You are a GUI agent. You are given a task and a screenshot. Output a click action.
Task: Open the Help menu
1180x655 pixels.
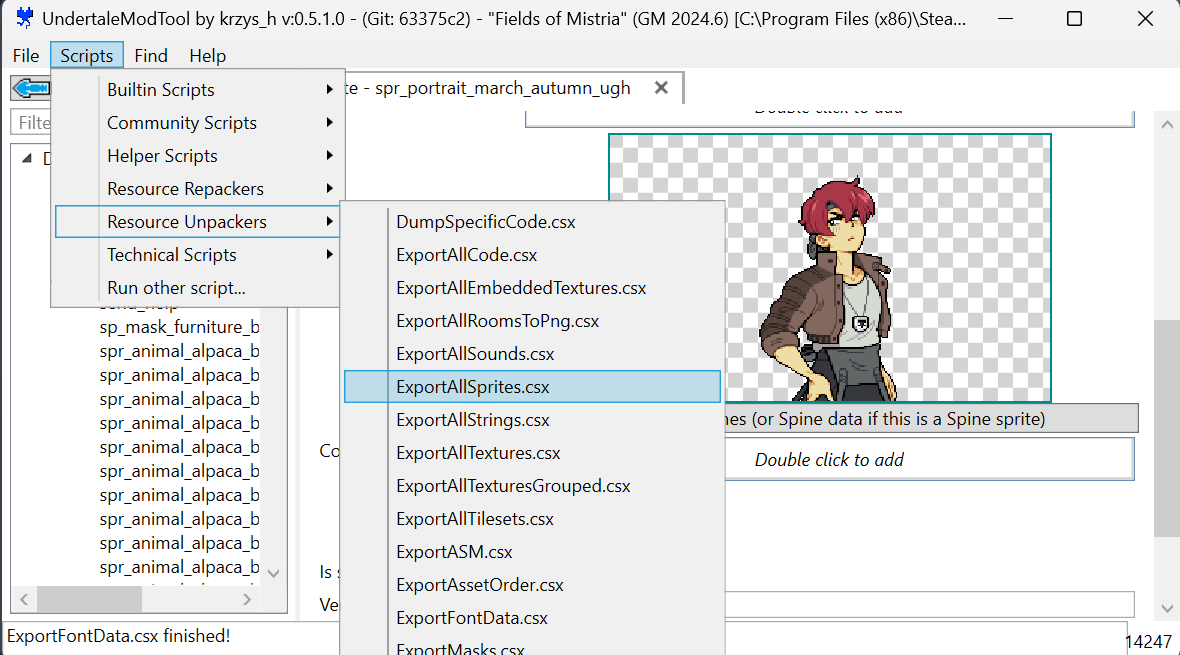207,56
